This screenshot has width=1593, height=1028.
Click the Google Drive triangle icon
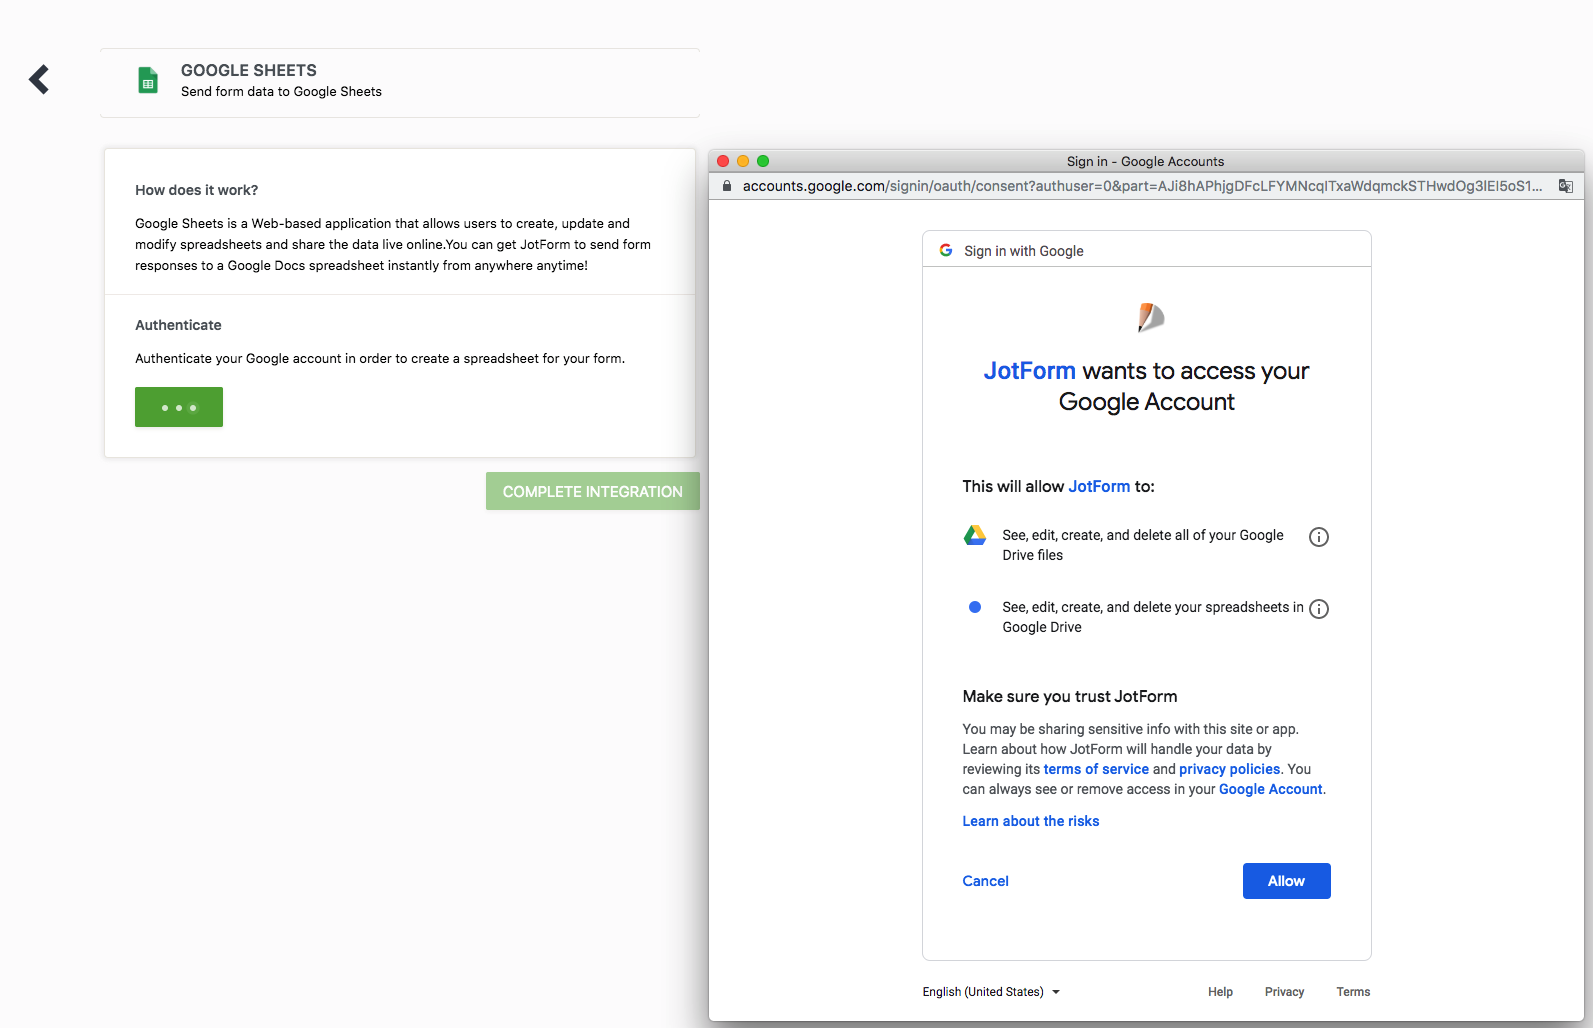(975, 536)
